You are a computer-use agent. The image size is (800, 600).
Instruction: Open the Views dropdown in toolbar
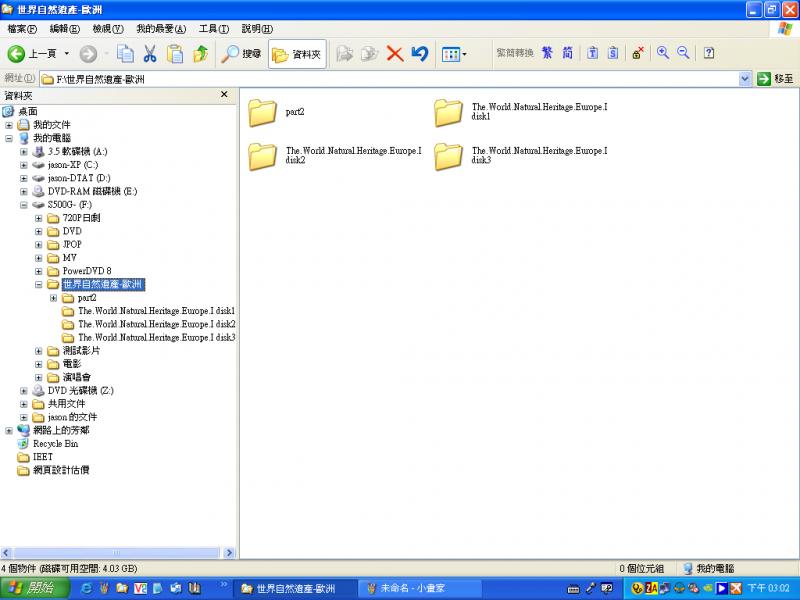click(454, 53)
